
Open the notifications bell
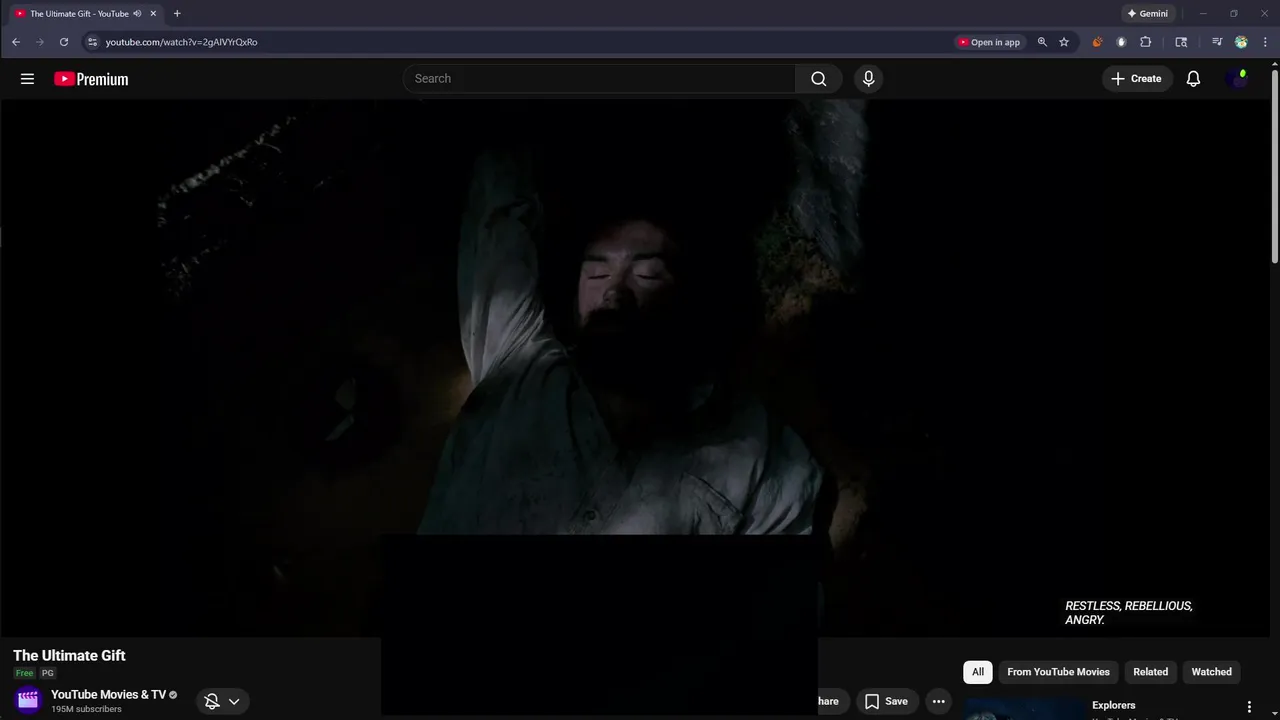1193,79
